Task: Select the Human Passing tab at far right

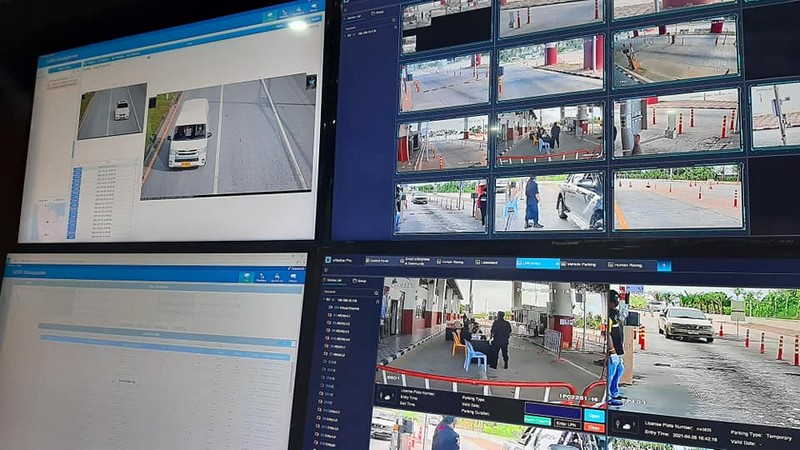Action: coord(630,266)
